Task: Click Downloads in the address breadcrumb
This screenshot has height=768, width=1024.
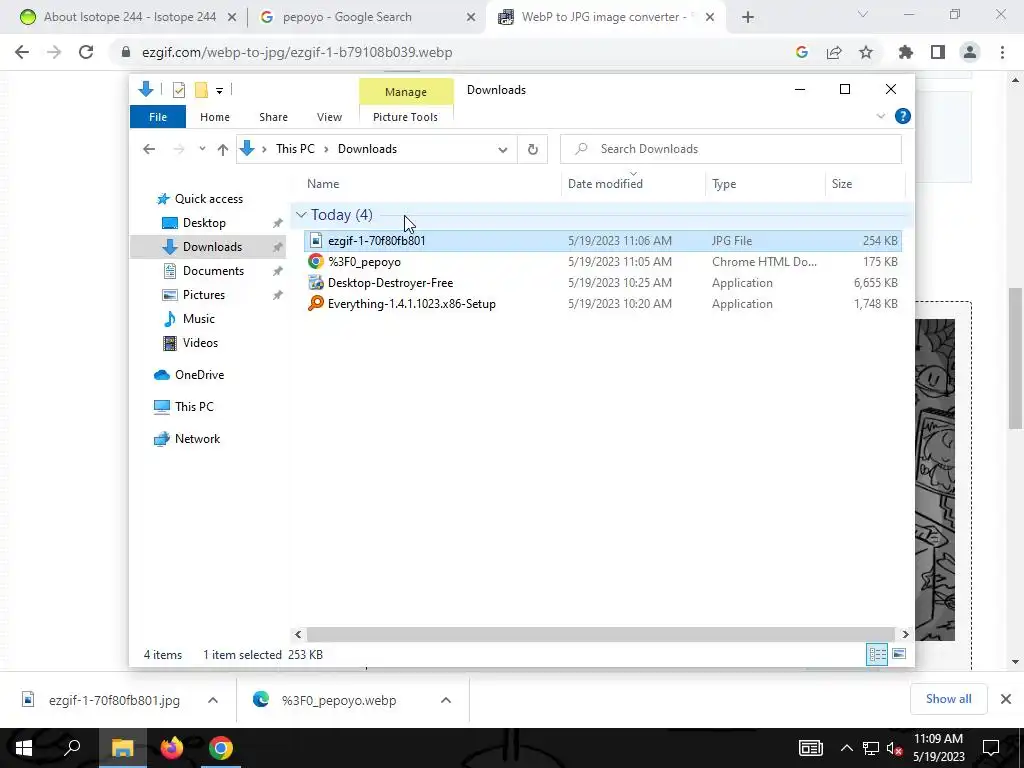Action: click(x=367, y=149)
